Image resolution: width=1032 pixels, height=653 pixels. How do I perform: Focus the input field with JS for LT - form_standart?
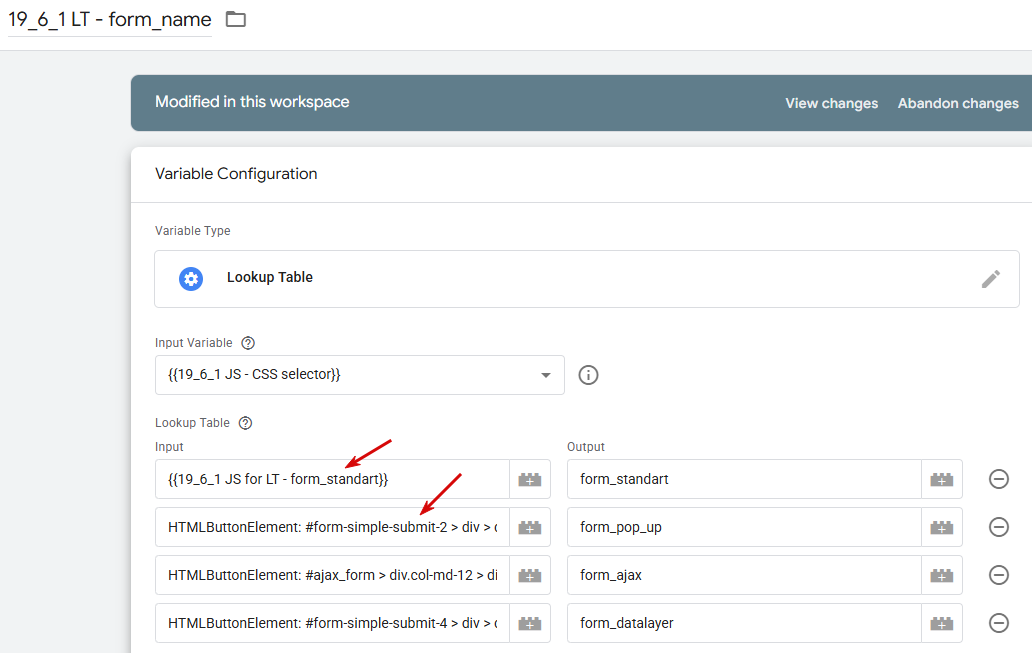click(x=332, y=479)
